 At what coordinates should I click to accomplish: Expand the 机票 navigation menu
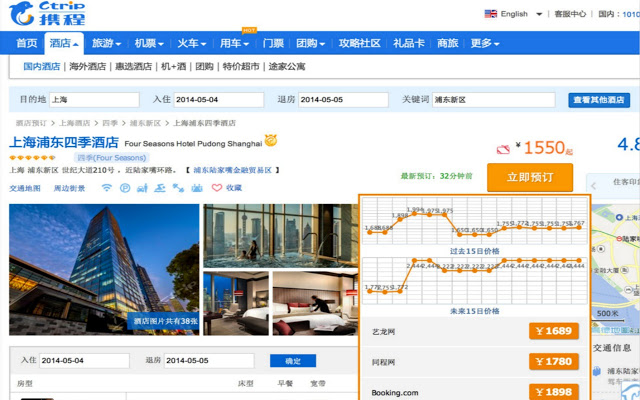point(149,43)
